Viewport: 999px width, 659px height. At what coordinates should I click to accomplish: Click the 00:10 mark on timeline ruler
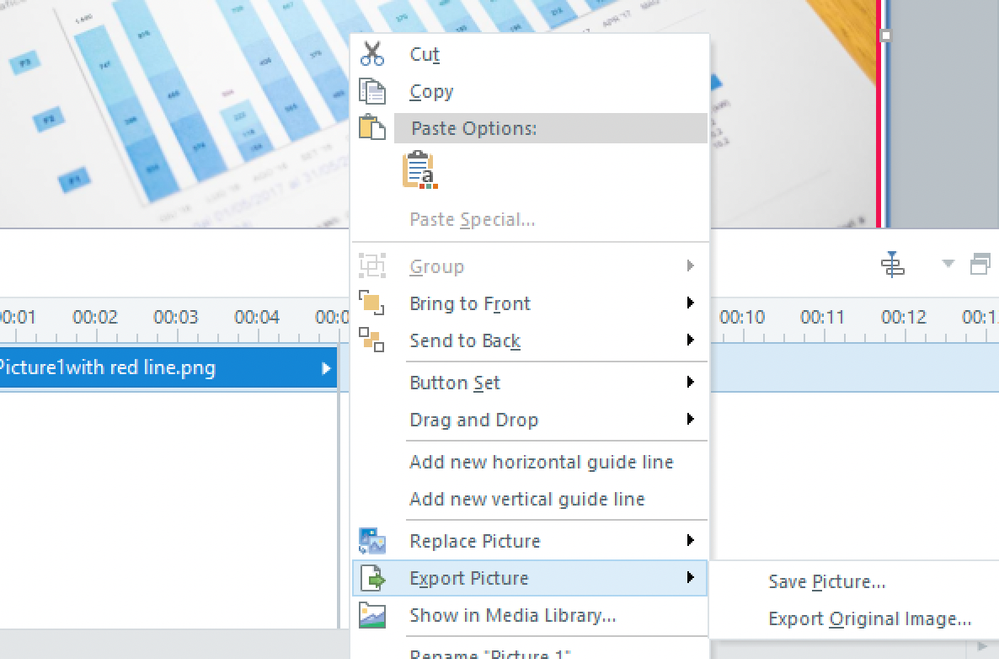(742, 318)
